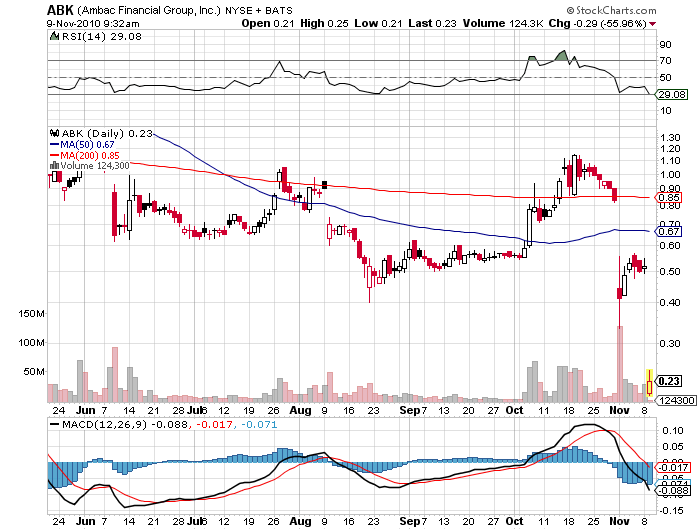Click the blue -0.071 MACD histogram value
Screen dimensions: 700x530
tap(259, 424)
